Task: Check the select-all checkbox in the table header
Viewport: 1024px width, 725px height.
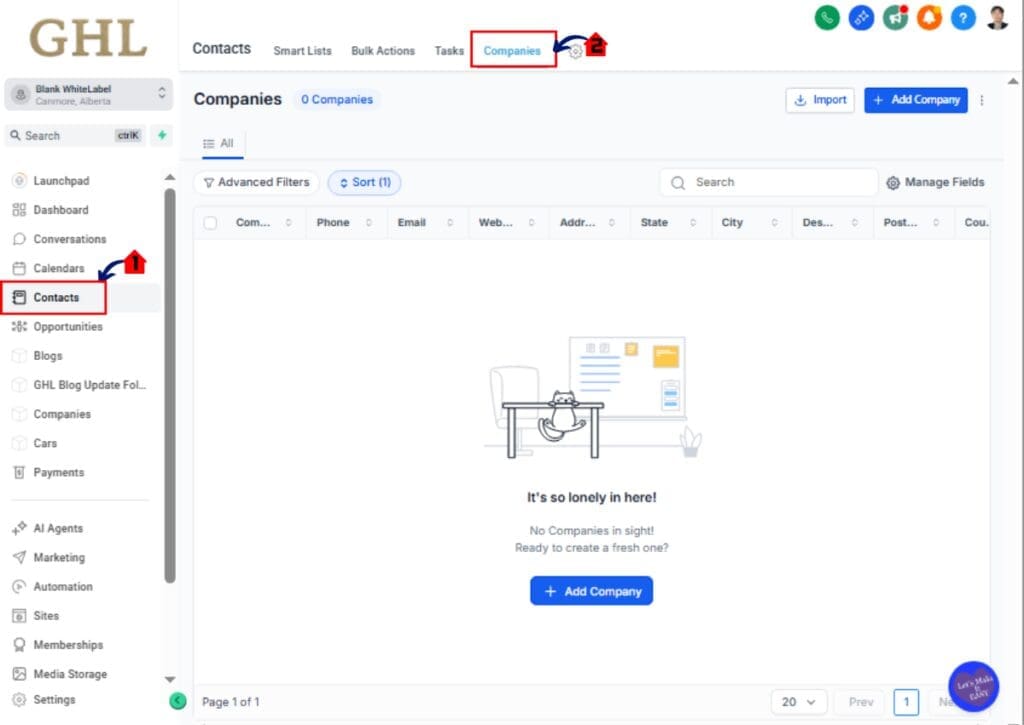Action: click(x=209, y=222)
